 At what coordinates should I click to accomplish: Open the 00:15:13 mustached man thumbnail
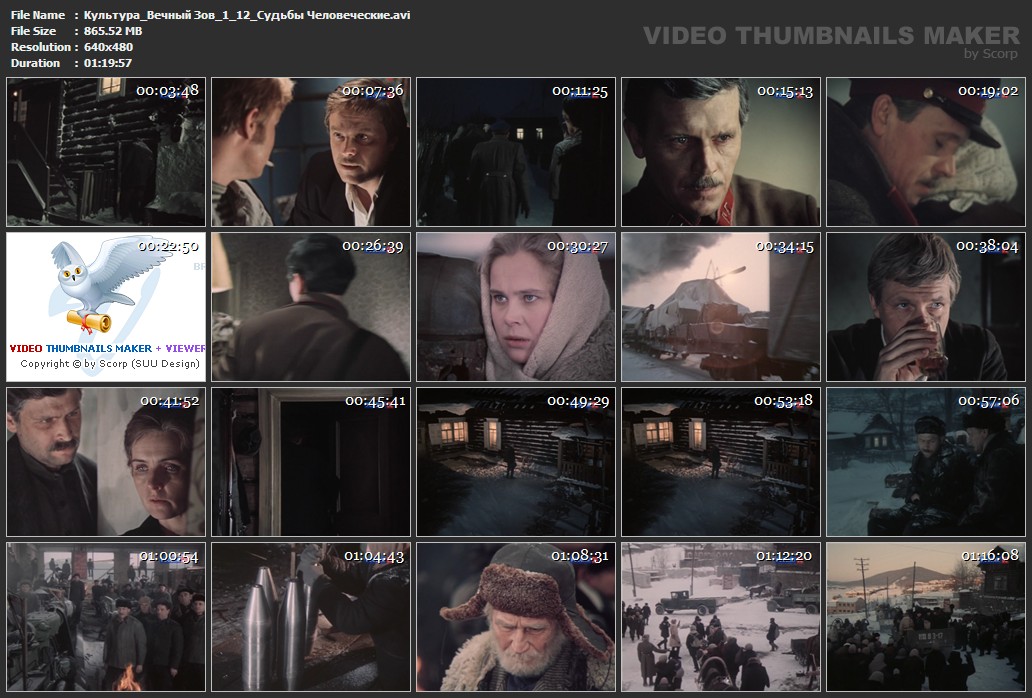pyautogui.click(x=720, y=152)
